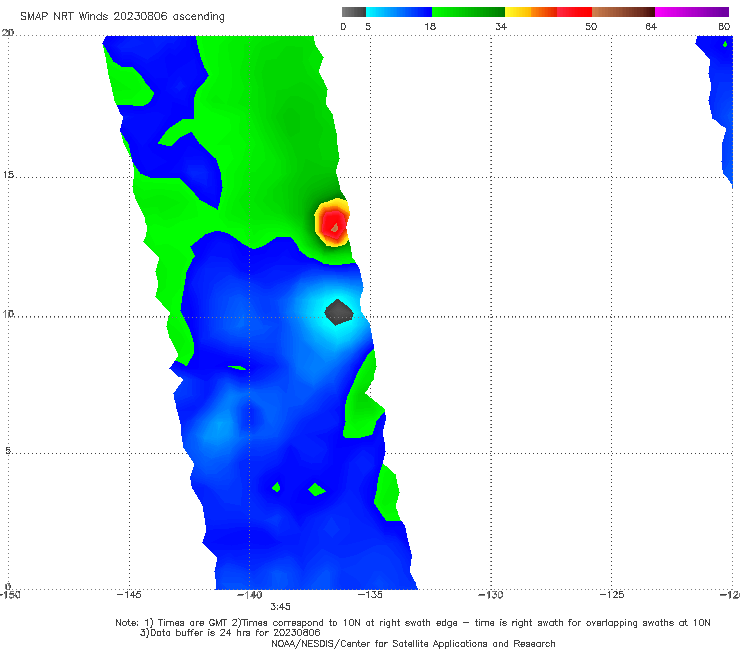Click the color bar label "50"
Viewport: 740px width, 650px height.
(x=591, y=26)
